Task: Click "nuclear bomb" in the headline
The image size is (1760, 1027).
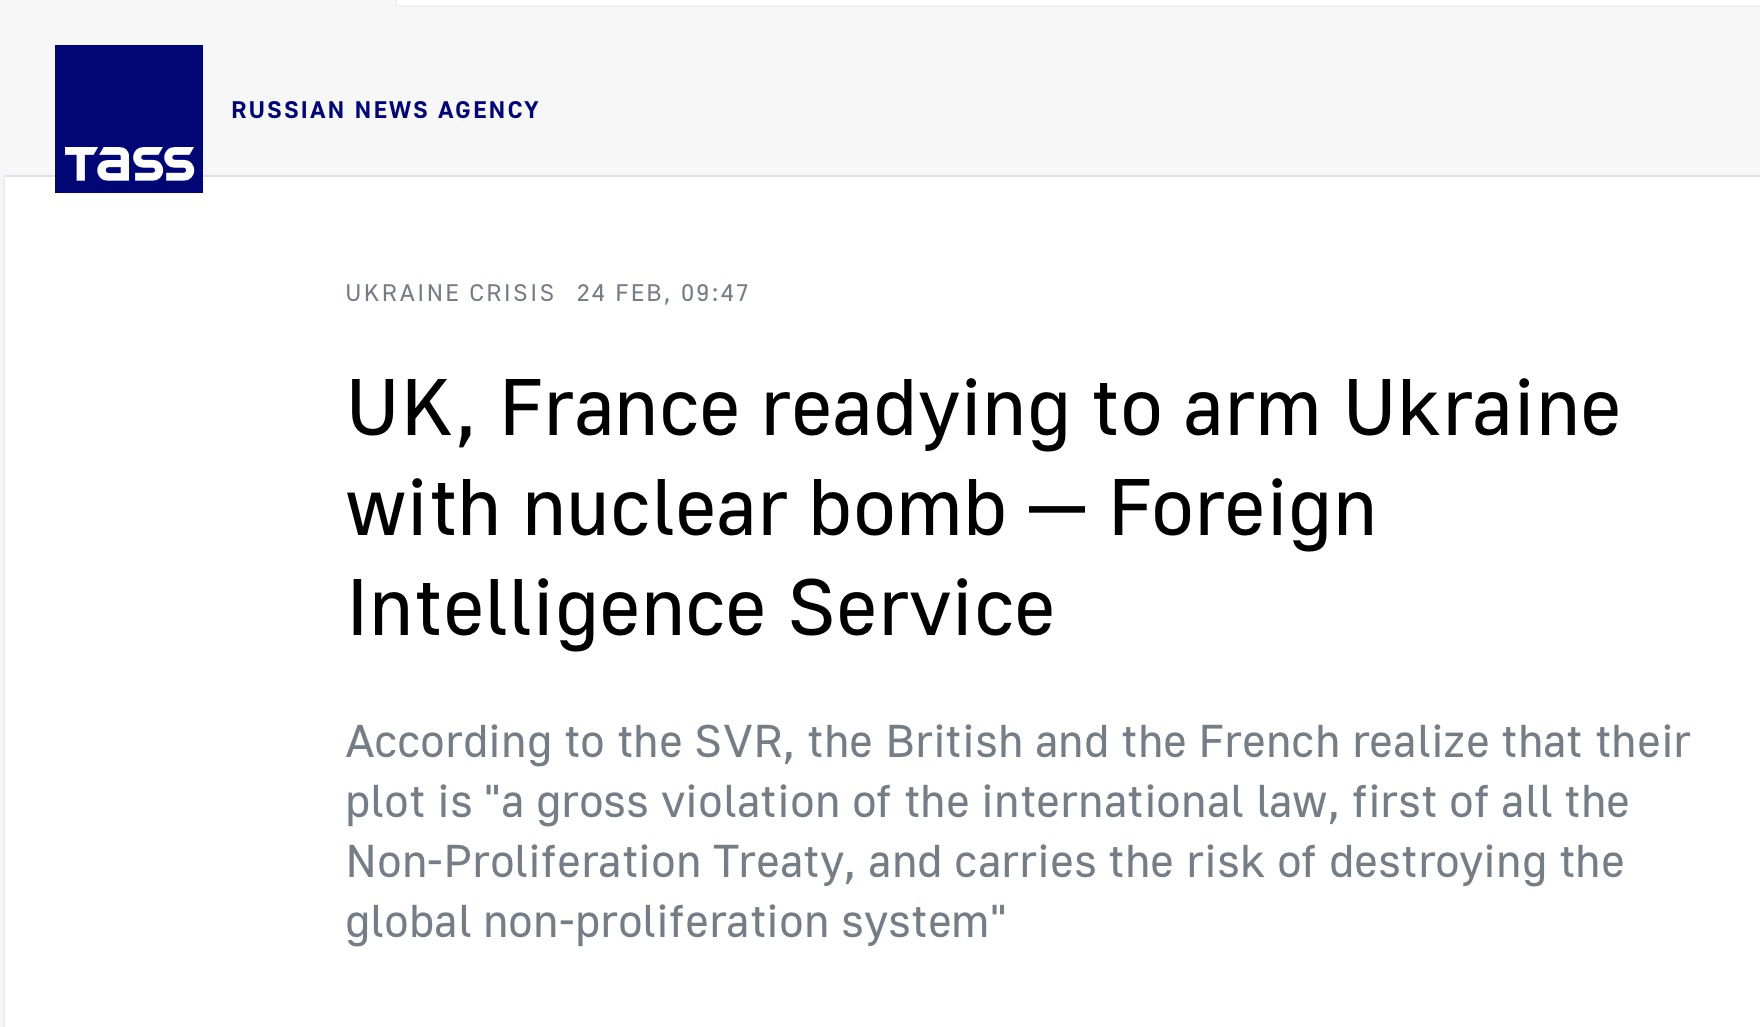Action: [x=764, y=508]
